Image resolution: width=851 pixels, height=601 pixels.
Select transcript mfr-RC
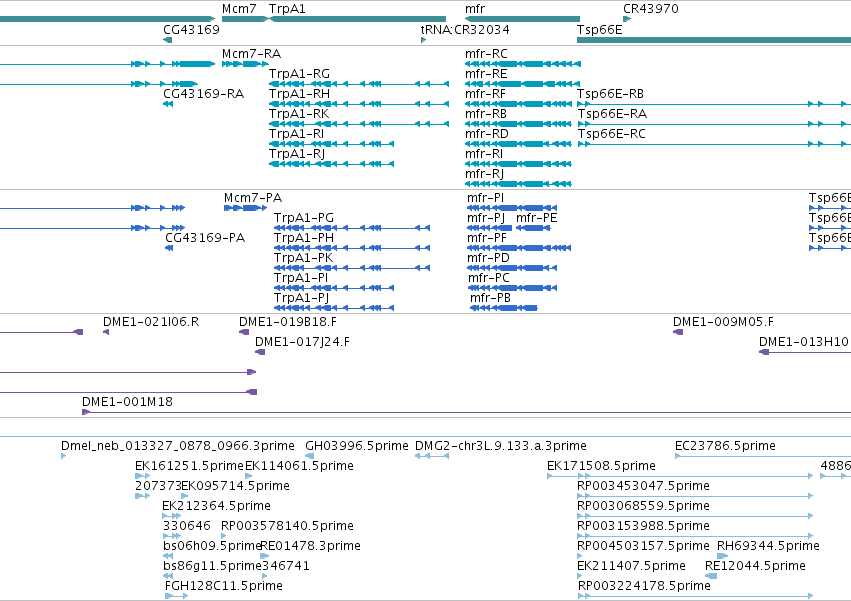(523, 64)
